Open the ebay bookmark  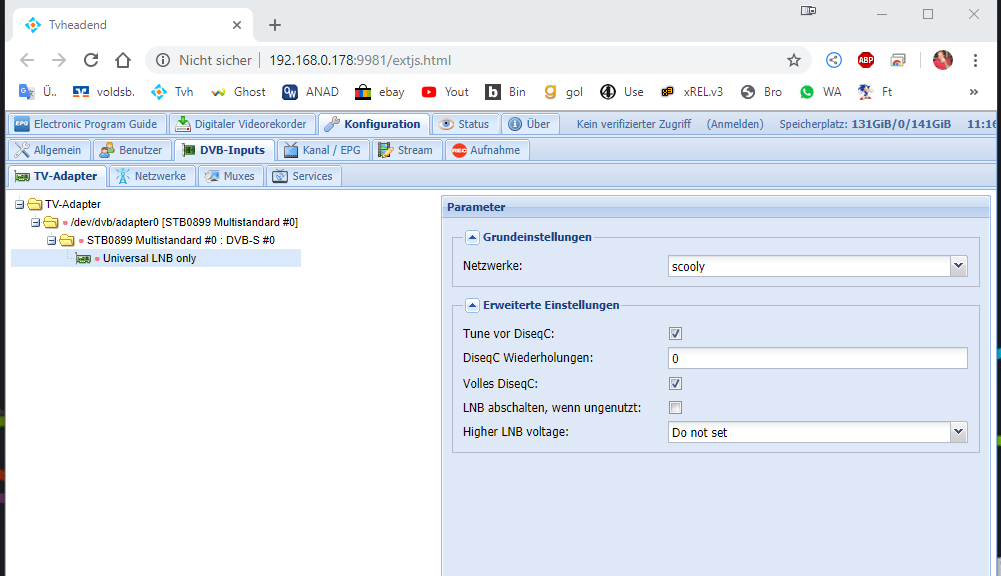pyautogui.click(x=380, y=92)
